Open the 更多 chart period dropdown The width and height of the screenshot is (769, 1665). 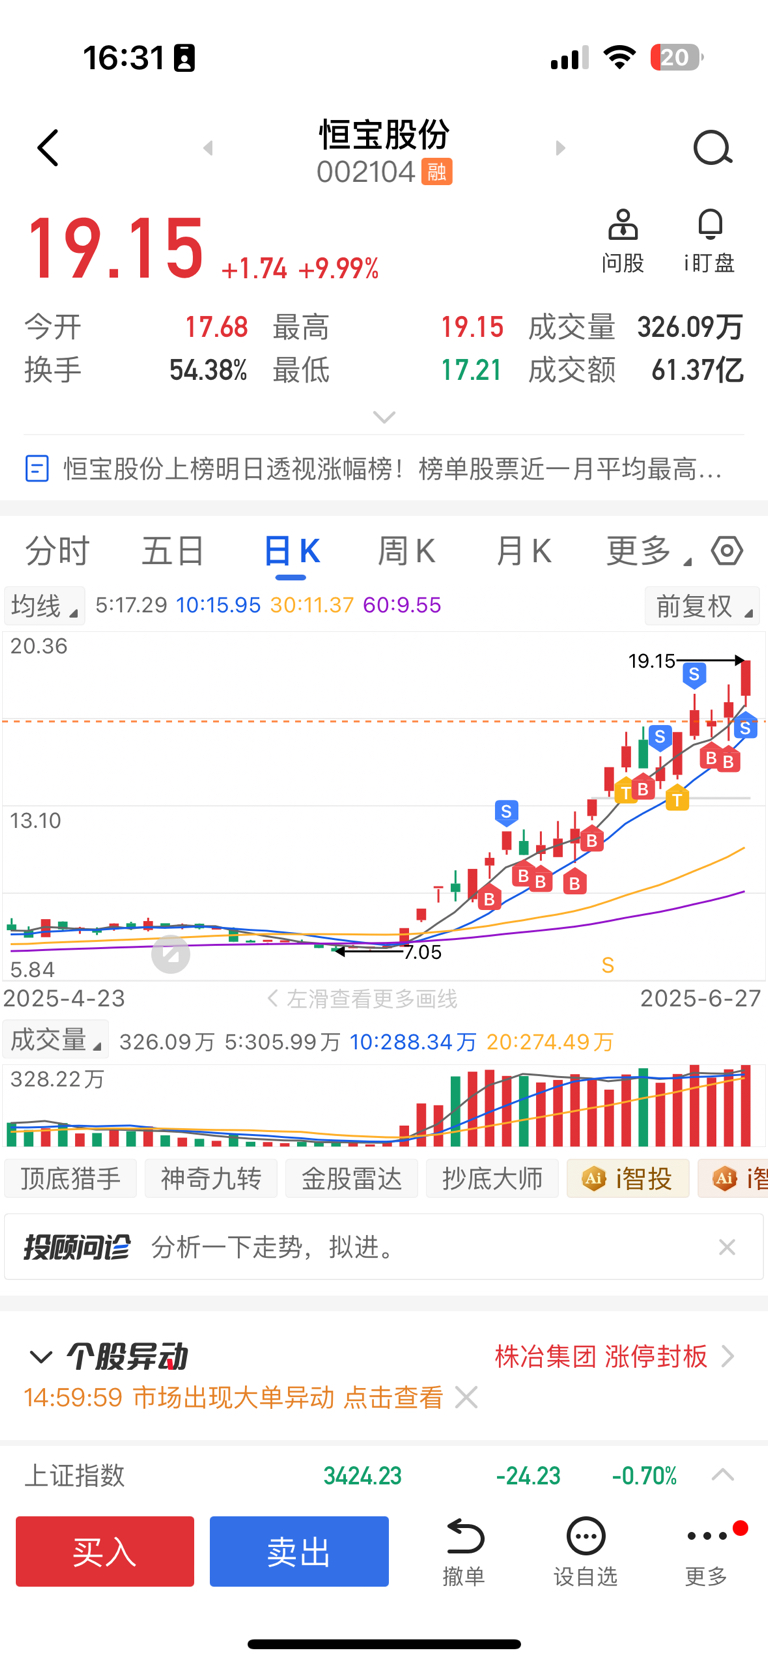tap(648, 551)
